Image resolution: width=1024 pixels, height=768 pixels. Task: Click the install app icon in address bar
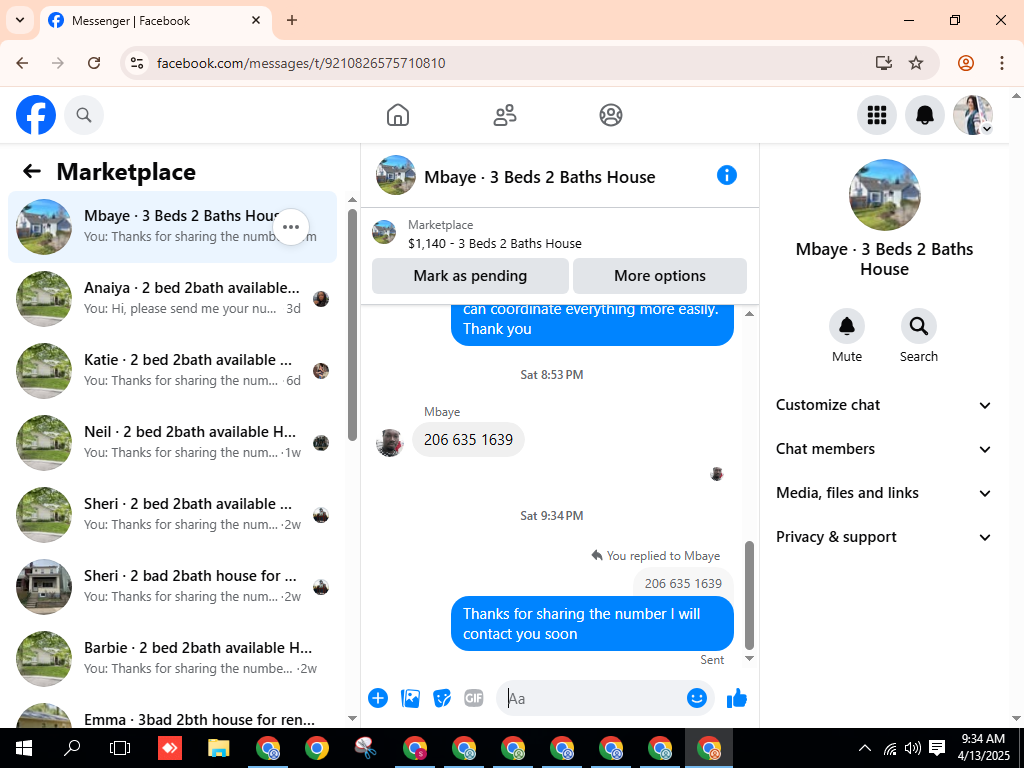point(884,63)
